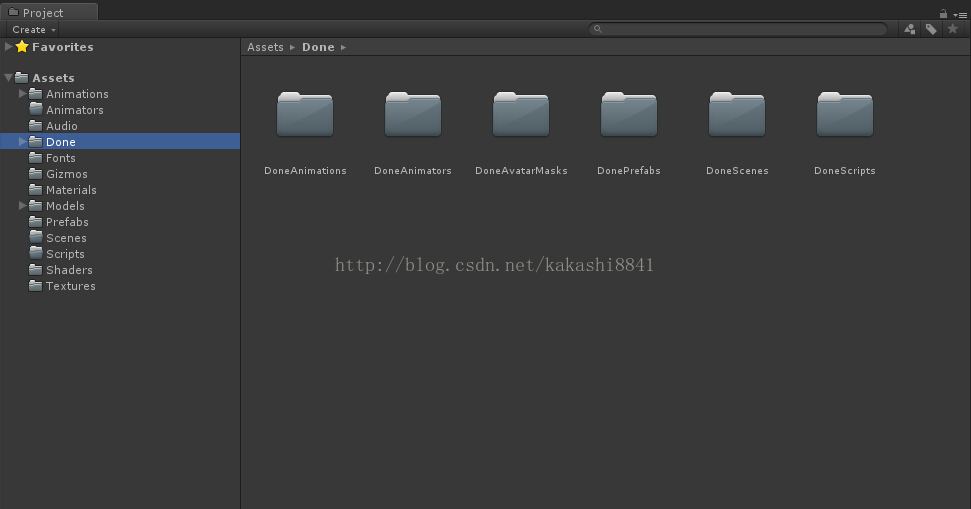The width and height of the screenshot is (971, 509).
Task: Click the Prefabs folder icon in tree
Action: (35, 222)
